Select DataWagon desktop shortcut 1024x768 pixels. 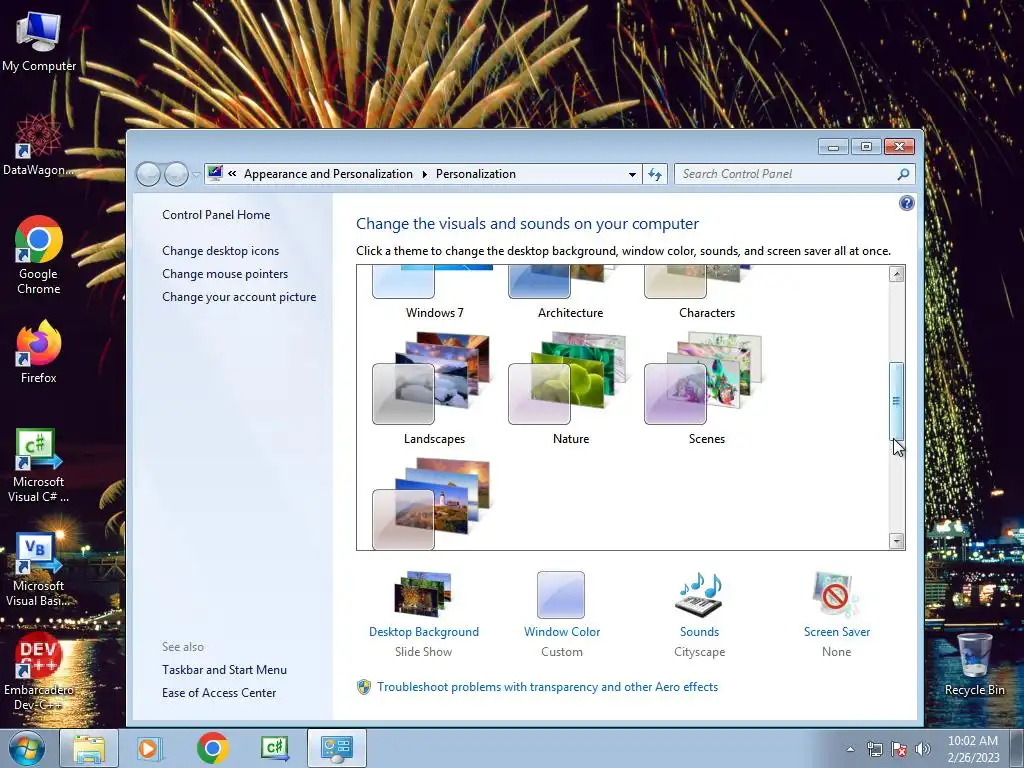39,145
